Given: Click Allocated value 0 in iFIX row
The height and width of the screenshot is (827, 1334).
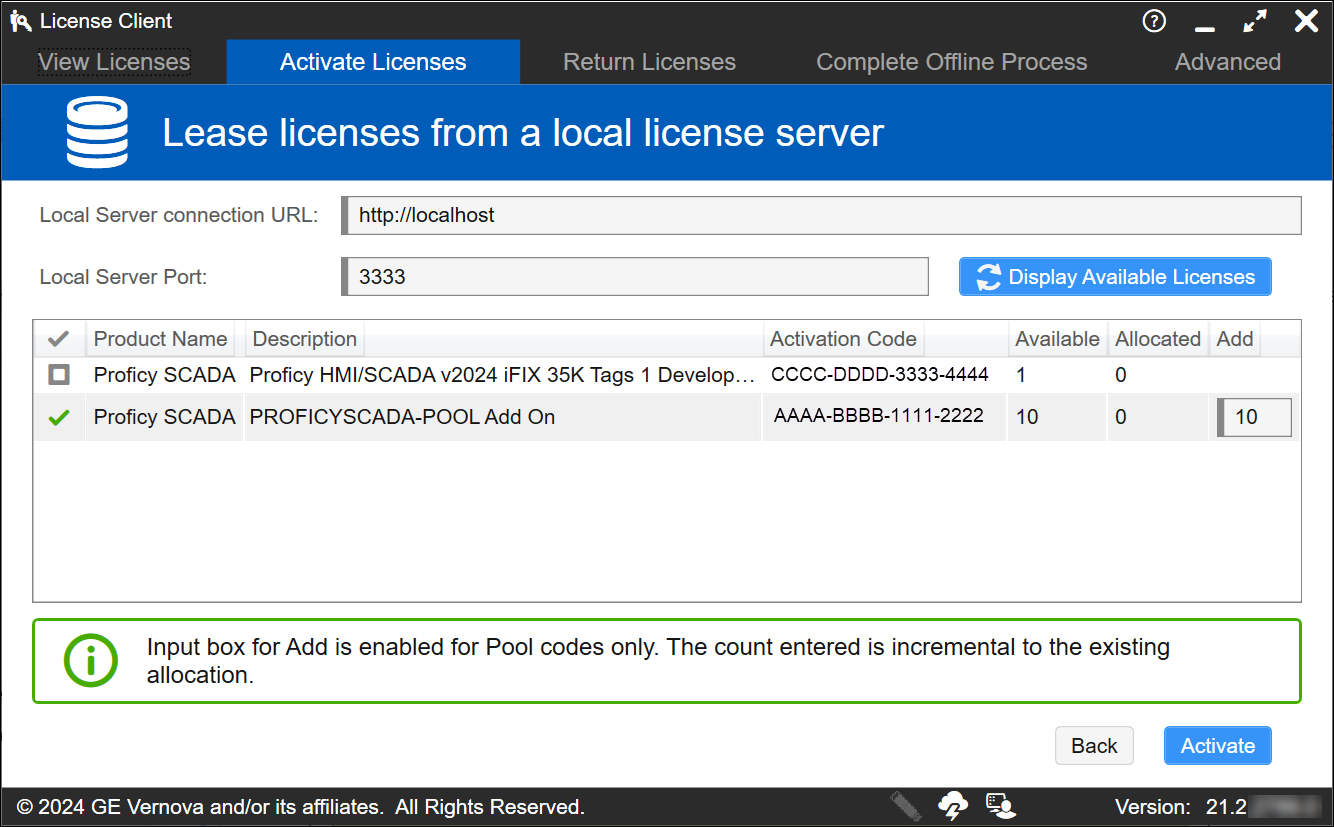Looking at the screenshot, I should pyautogui.click(x=1121, y=376).
